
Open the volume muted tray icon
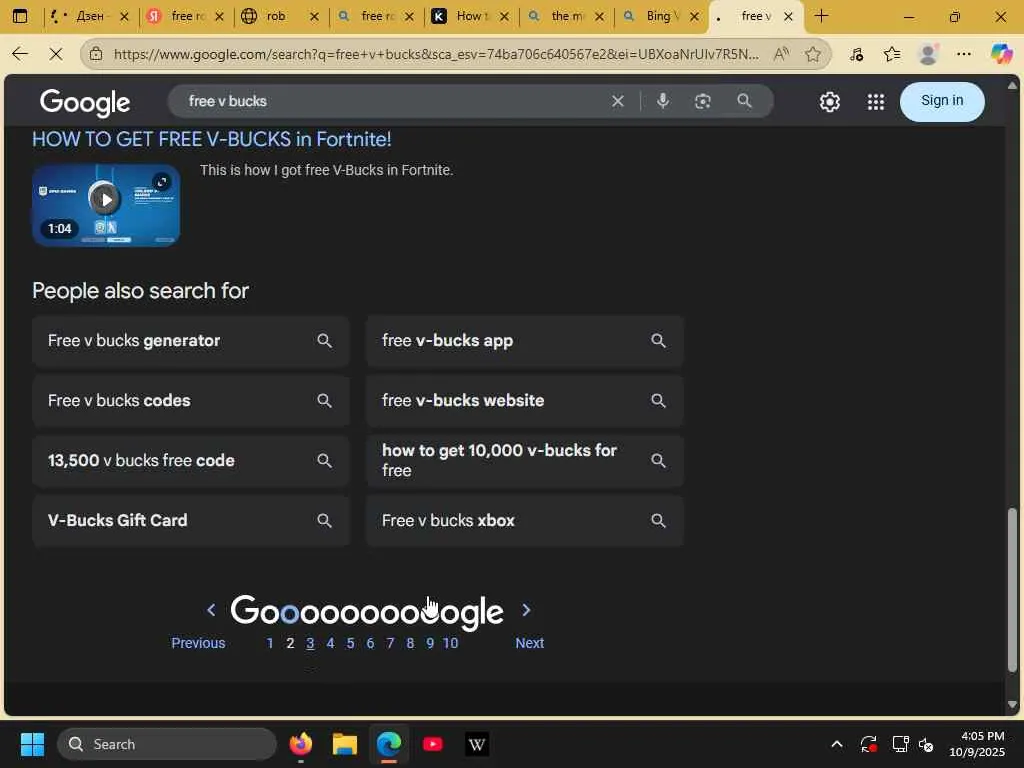pos(926,744)
